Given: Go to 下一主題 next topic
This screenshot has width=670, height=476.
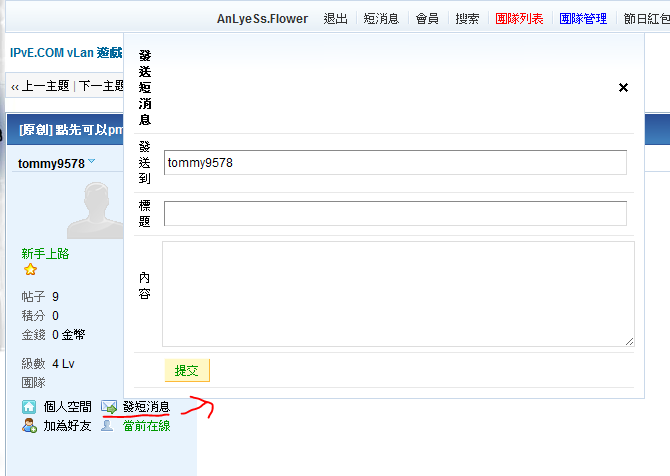Looking at the screenshot, I should (101, 86).
